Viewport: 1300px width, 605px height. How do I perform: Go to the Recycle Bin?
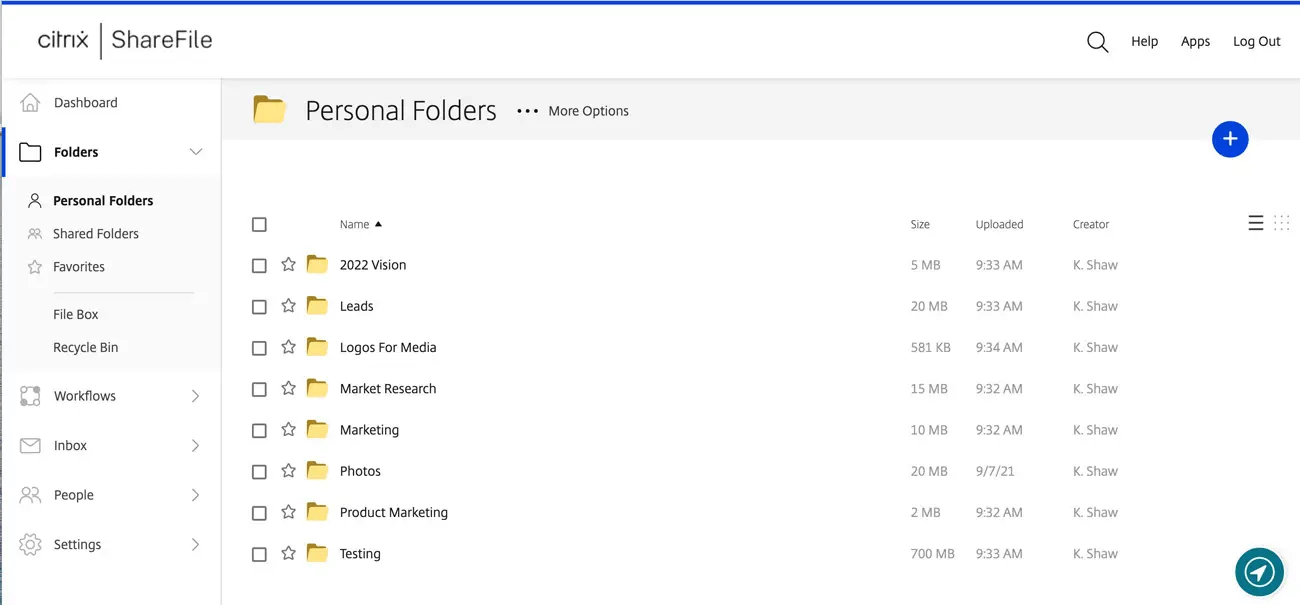(x=85, y=348)
